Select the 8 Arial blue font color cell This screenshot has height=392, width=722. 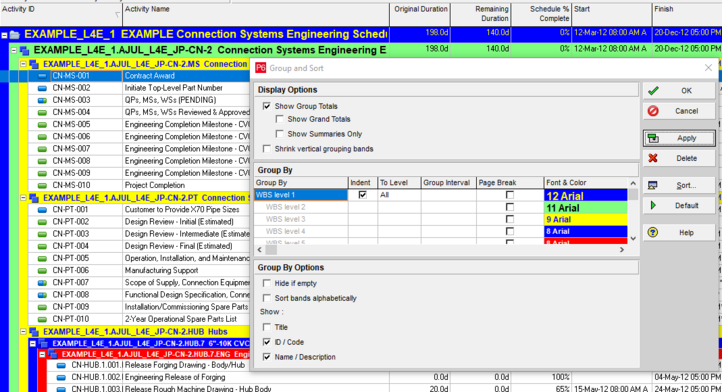586,231
